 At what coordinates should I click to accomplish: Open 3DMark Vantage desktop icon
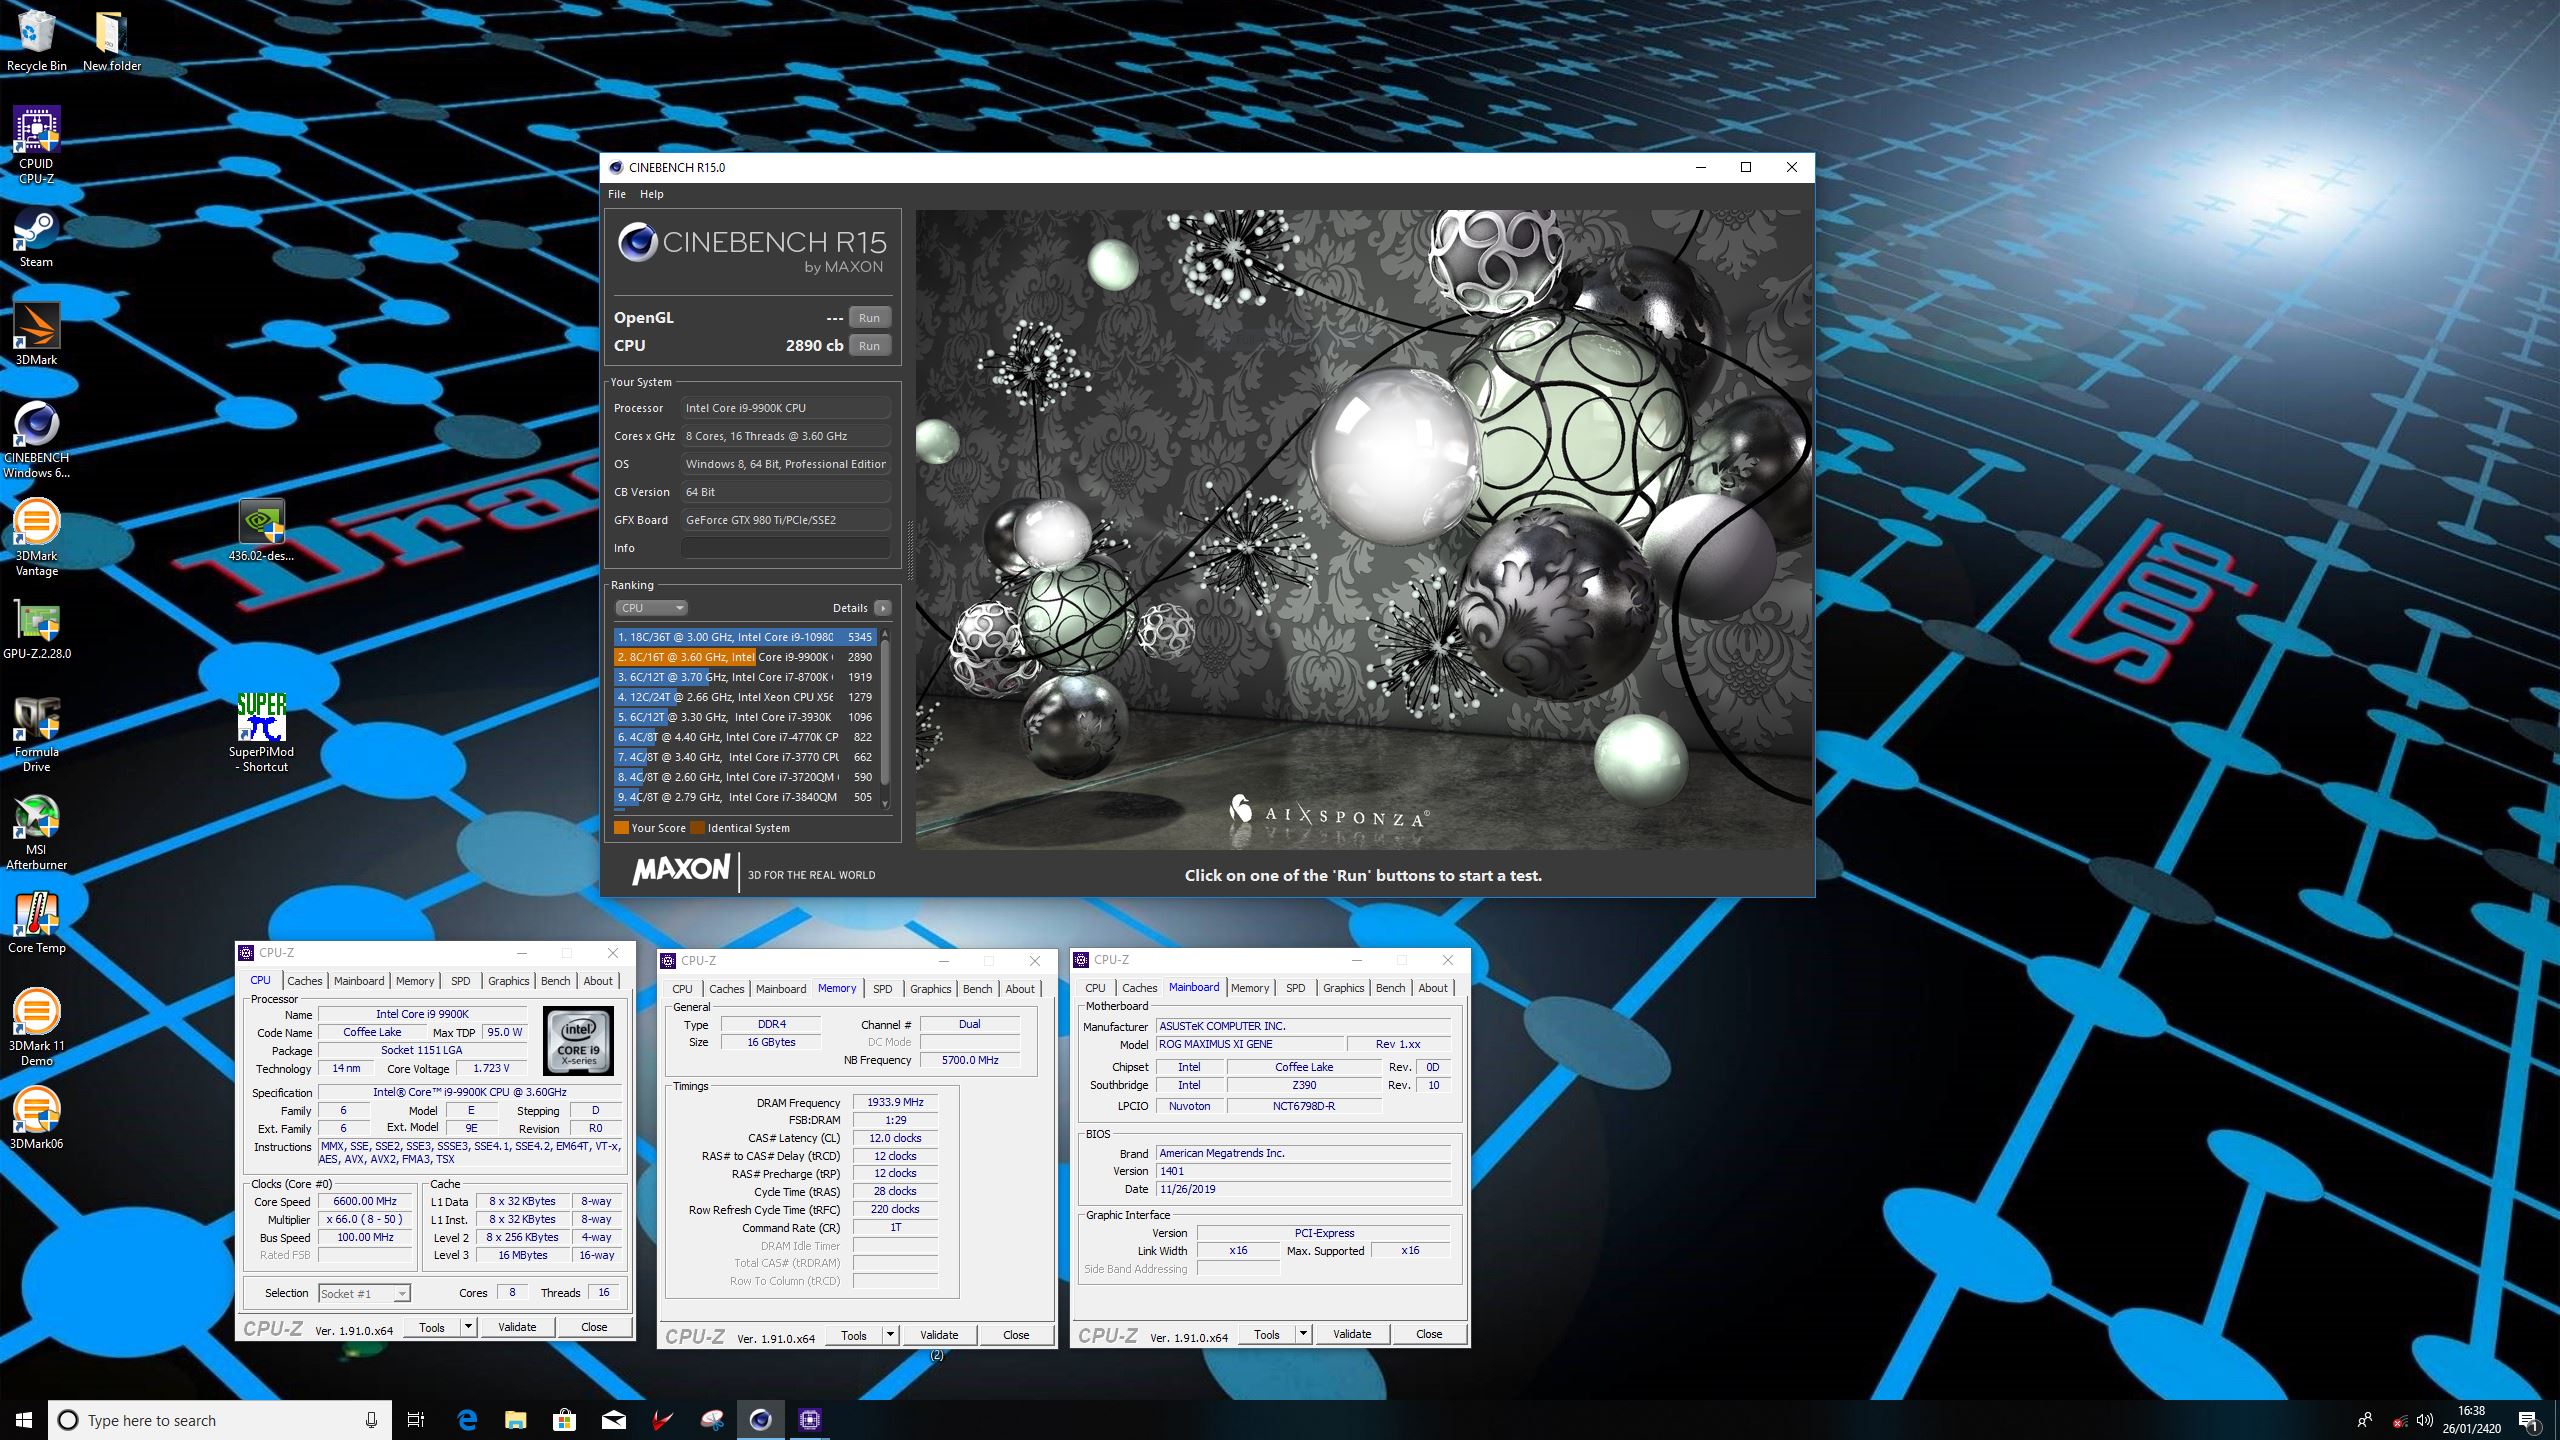point(36,538)
